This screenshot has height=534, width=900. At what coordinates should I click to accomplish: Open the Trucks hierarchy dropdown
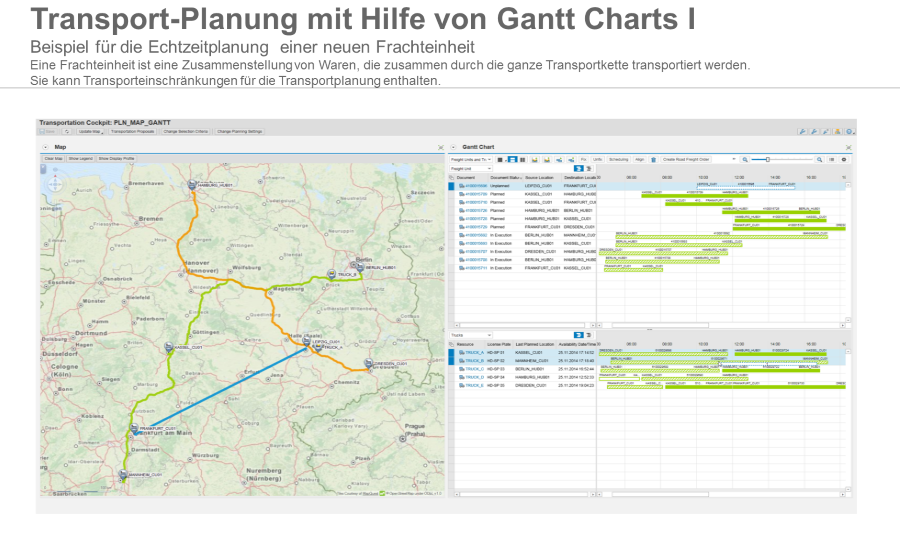coord(471,335)
